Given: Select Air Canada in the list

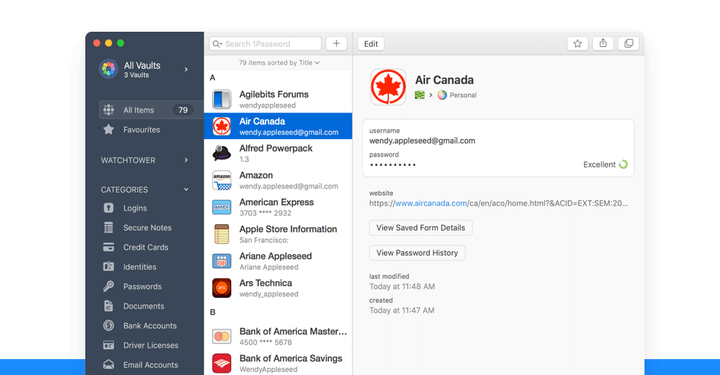Looking at the screenshot, I should click(278, 126).
